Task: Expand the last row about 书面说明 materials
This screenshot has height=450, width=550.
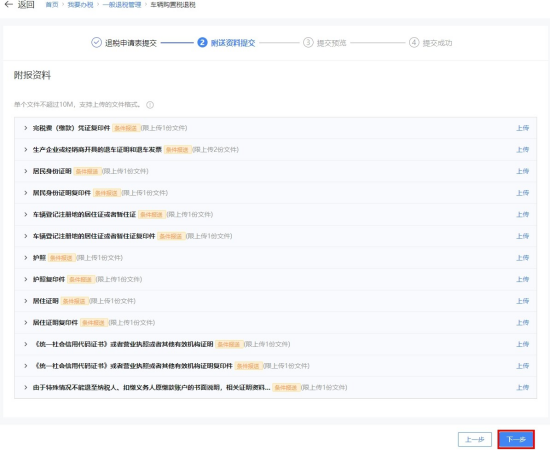Action: click(26, 388)
